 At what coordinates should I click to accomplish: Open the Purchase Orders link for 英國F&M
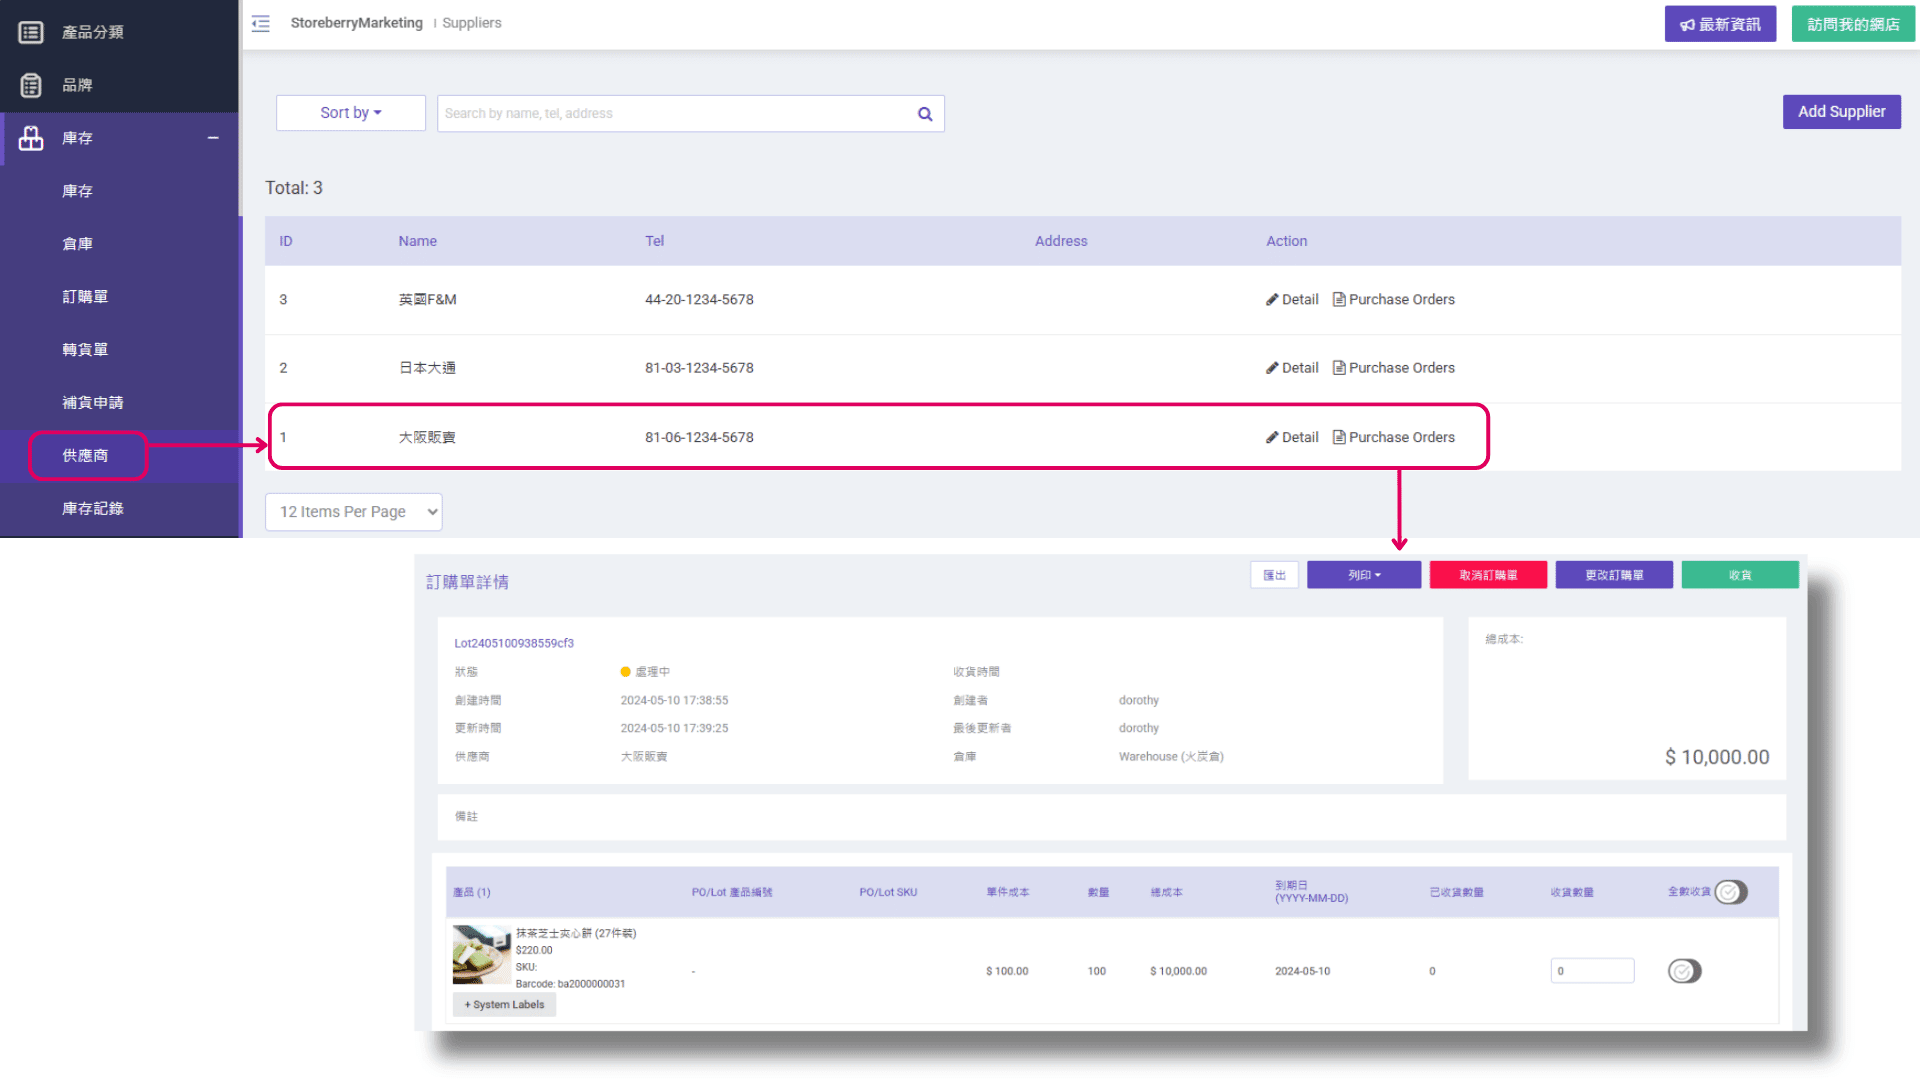pos(1394,299)
